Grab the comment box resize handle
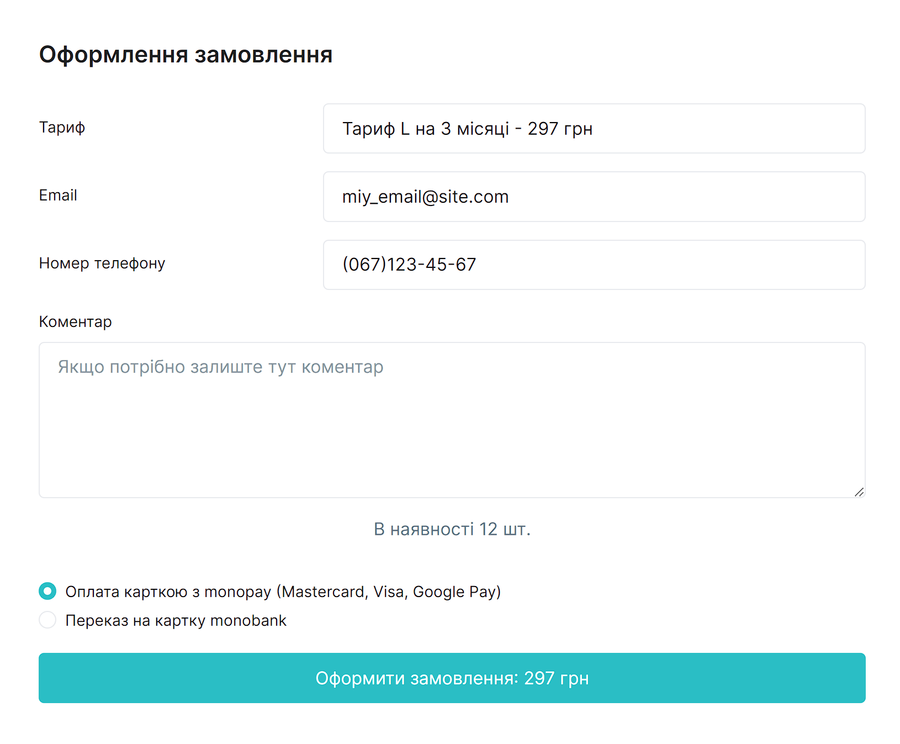 (858, 491)
